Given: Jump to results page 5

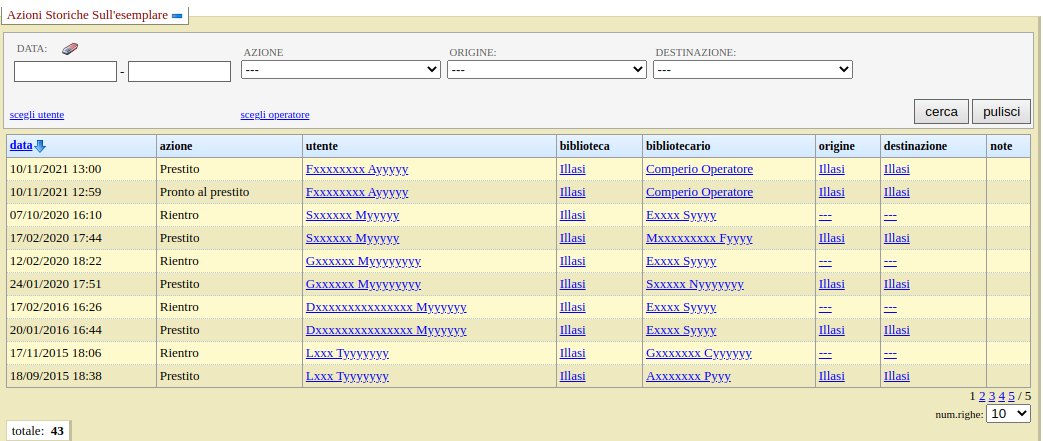Looking at the screenshot, I should 1012,396.
